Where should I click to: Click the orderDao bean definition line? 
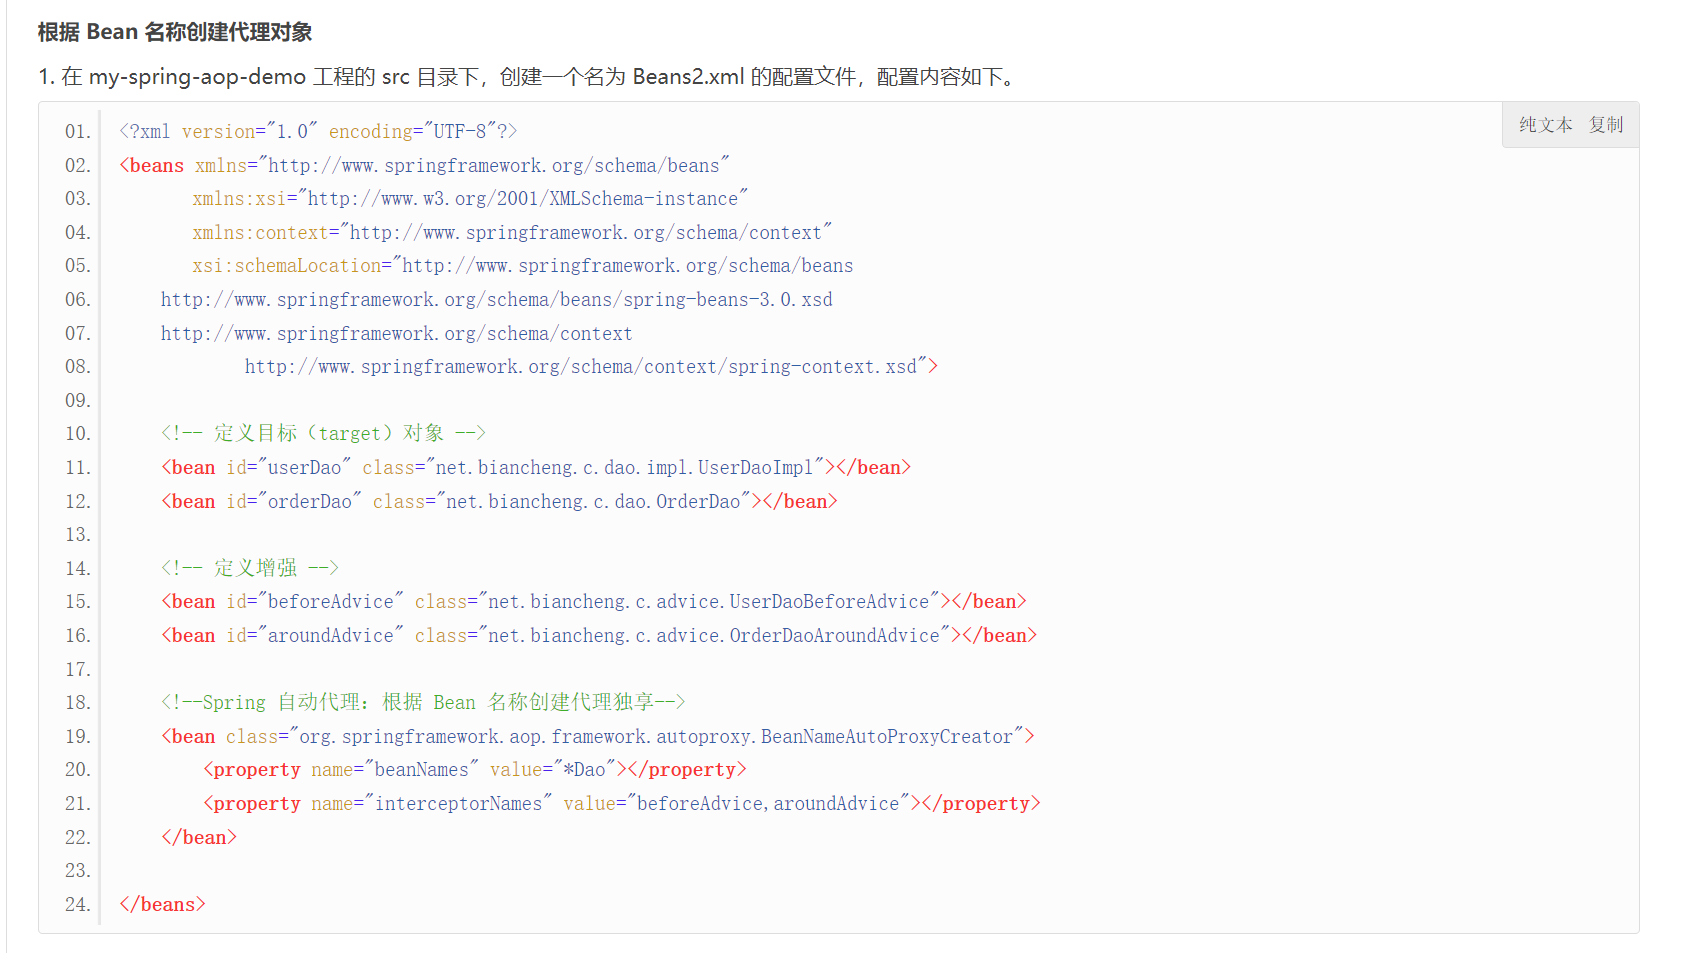click(499, 502)
